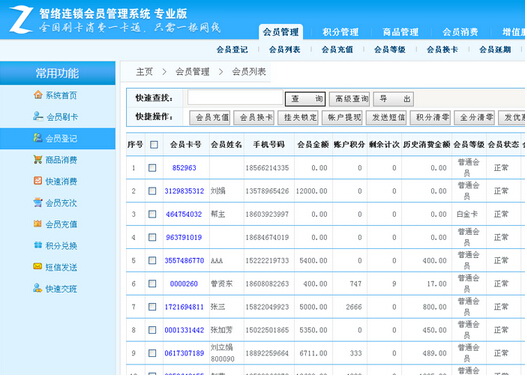Click the 会员管理 breadcrumb link
This screenshot has height=376, width=527.
pyautogui.click(x=192, y=72)
